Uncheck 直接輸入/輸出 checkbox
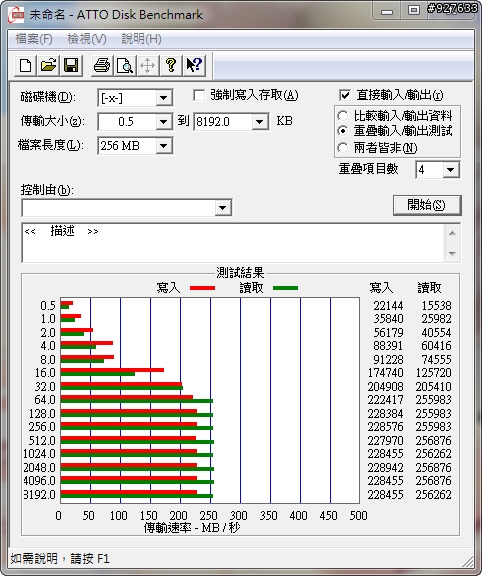Viewport: 482px width, 576px height. (x=345, y=96)
